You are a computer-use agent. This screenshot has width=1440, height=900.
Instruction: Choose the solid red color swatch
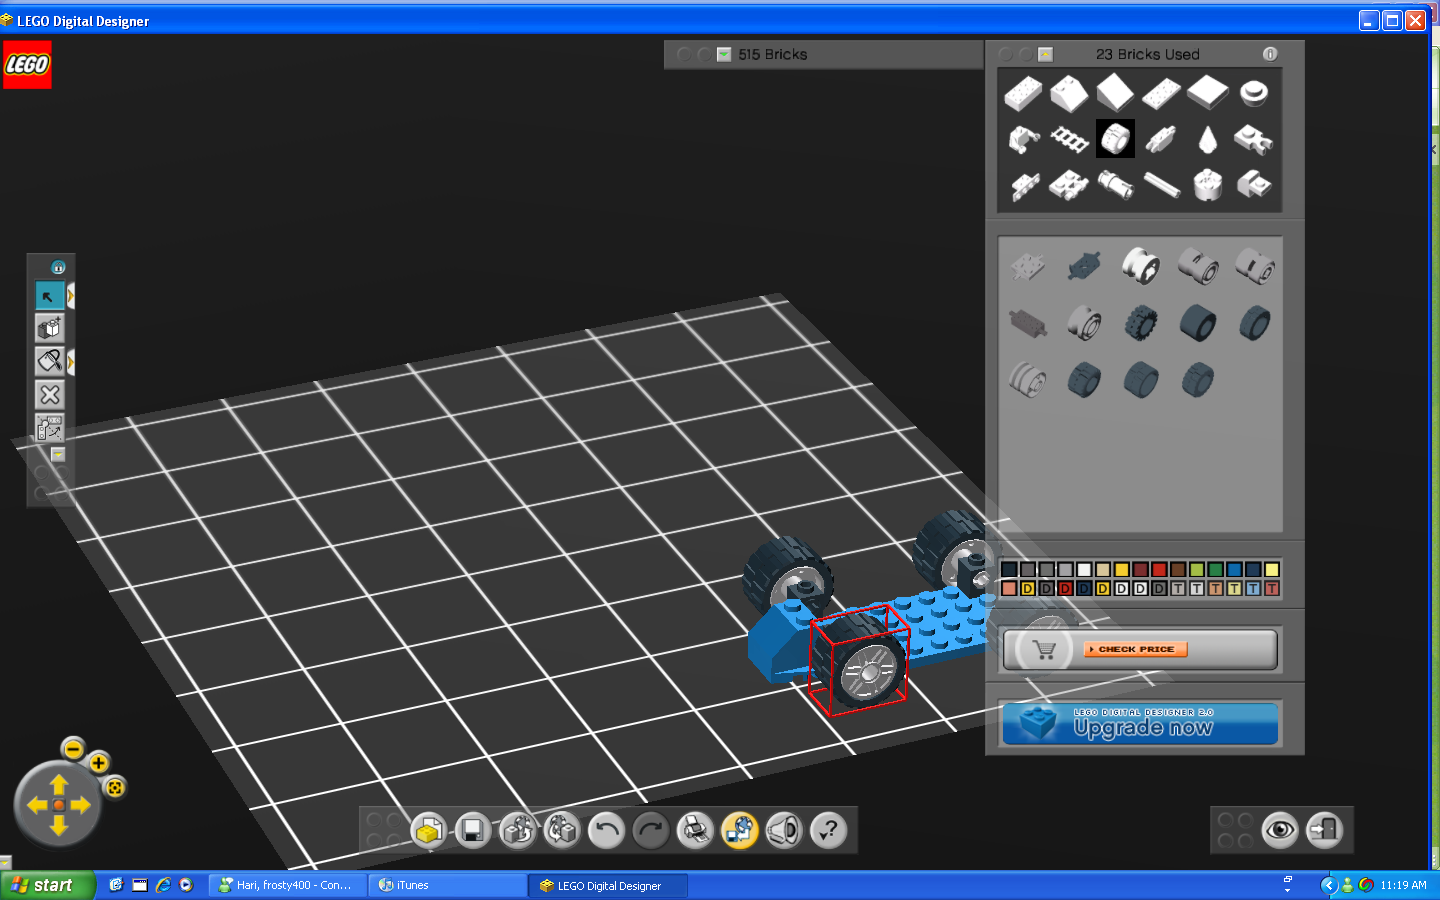(1159, 570)
